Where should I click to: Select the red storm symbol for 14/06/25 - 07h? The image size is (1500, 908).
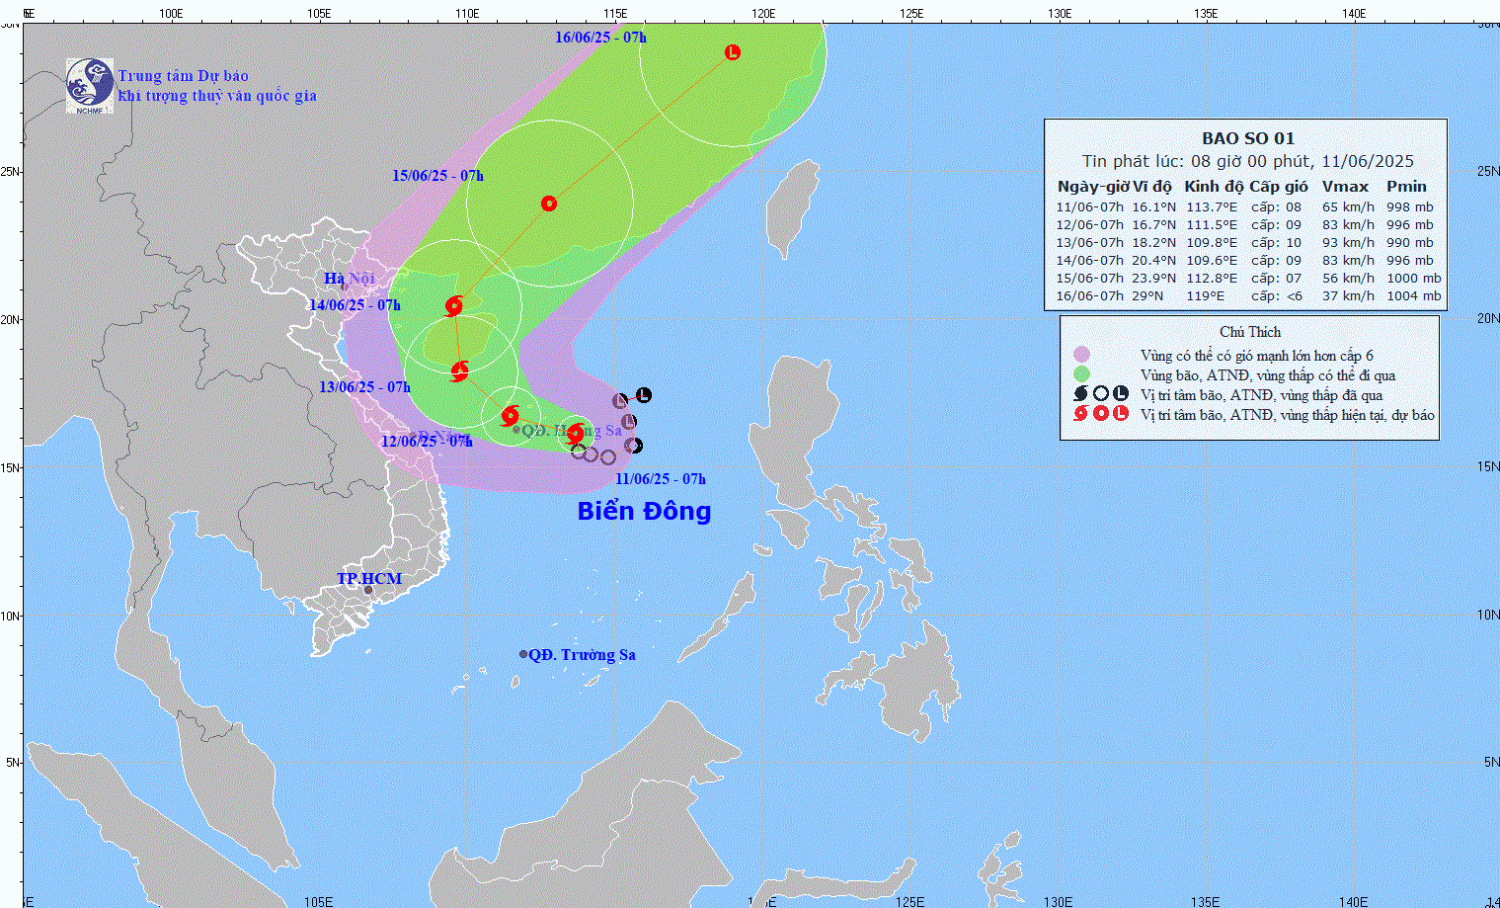(x=454, y=305)
